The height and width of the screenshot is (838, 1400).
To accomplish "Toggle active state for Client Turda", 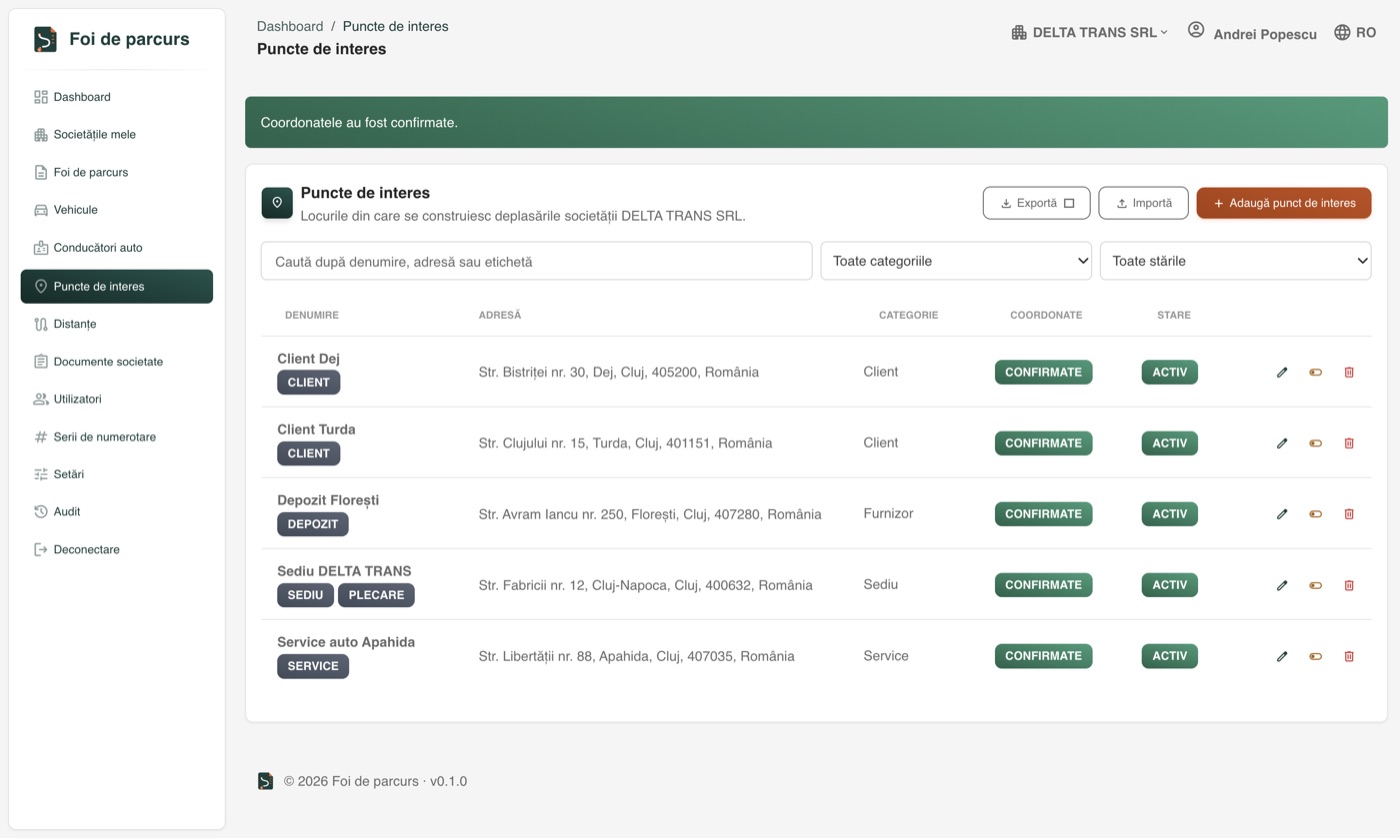I will point(1316,443).
